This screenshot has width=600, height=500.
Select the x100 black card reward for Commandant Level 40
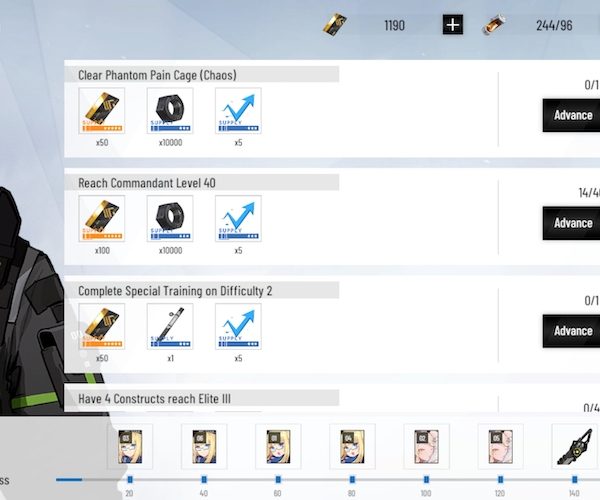coord(102,219)
